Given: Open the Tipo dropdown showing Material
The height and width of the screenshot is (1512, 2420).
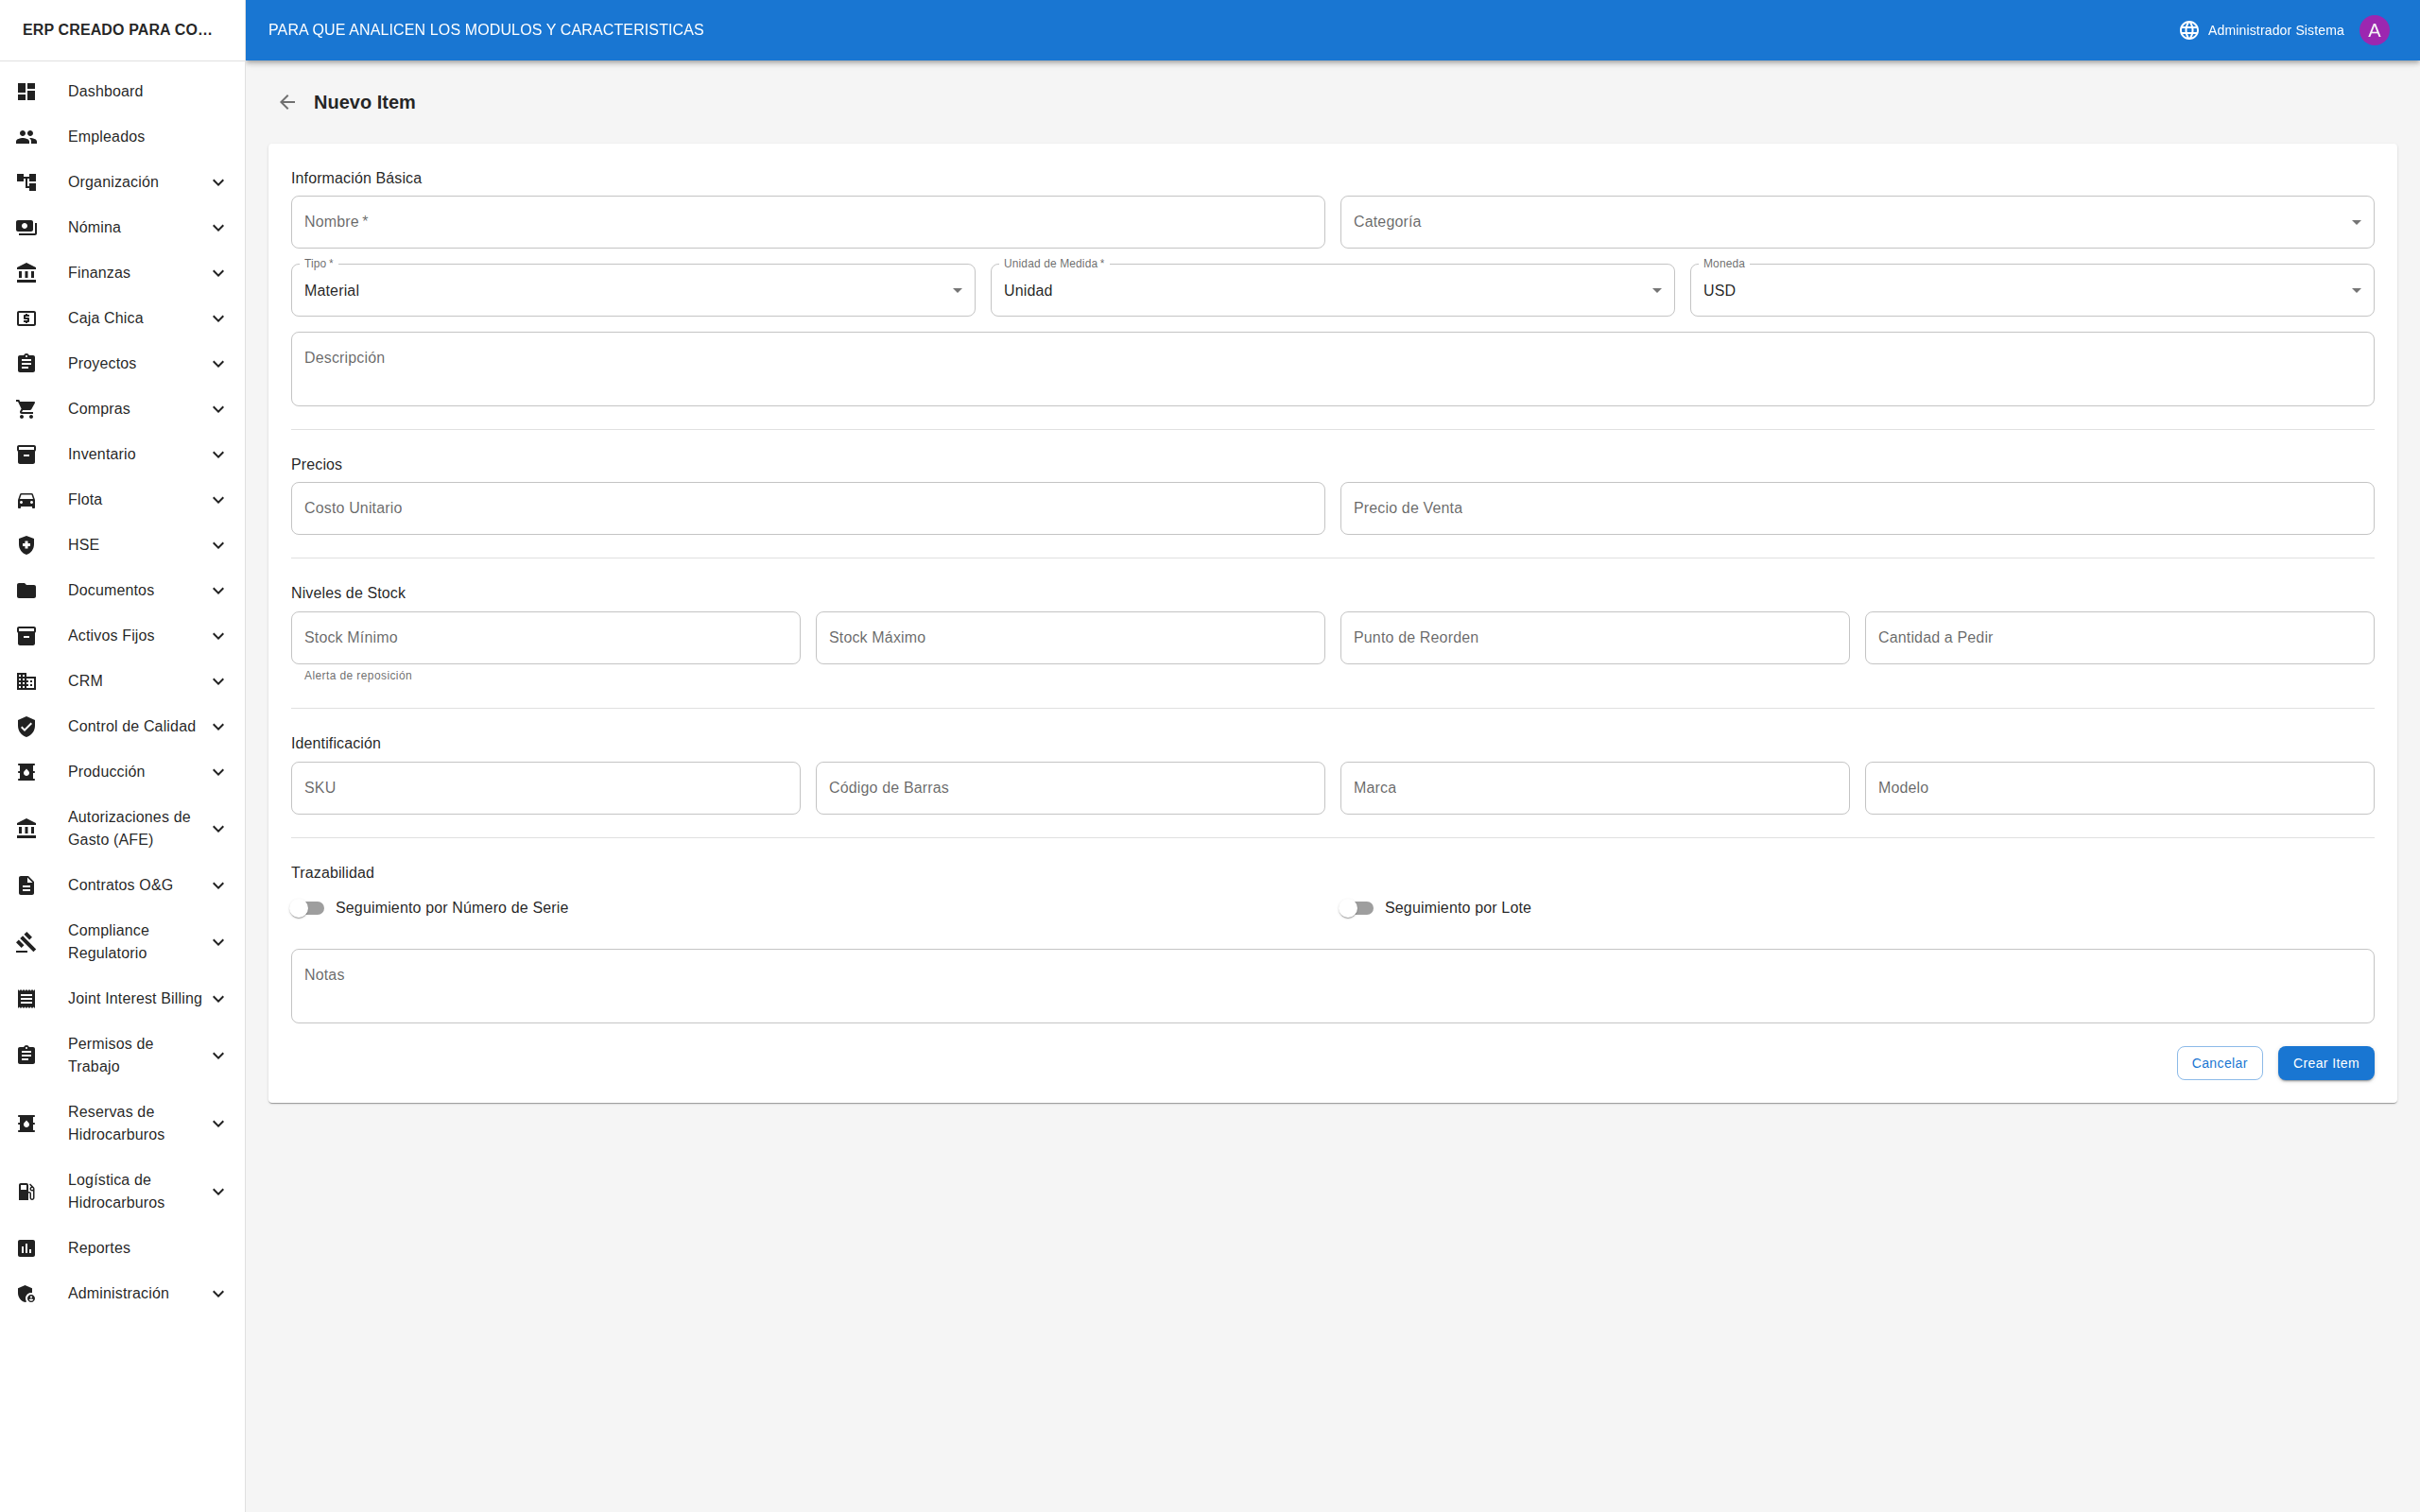Looking at the screenshot, I should click(632, 291).
